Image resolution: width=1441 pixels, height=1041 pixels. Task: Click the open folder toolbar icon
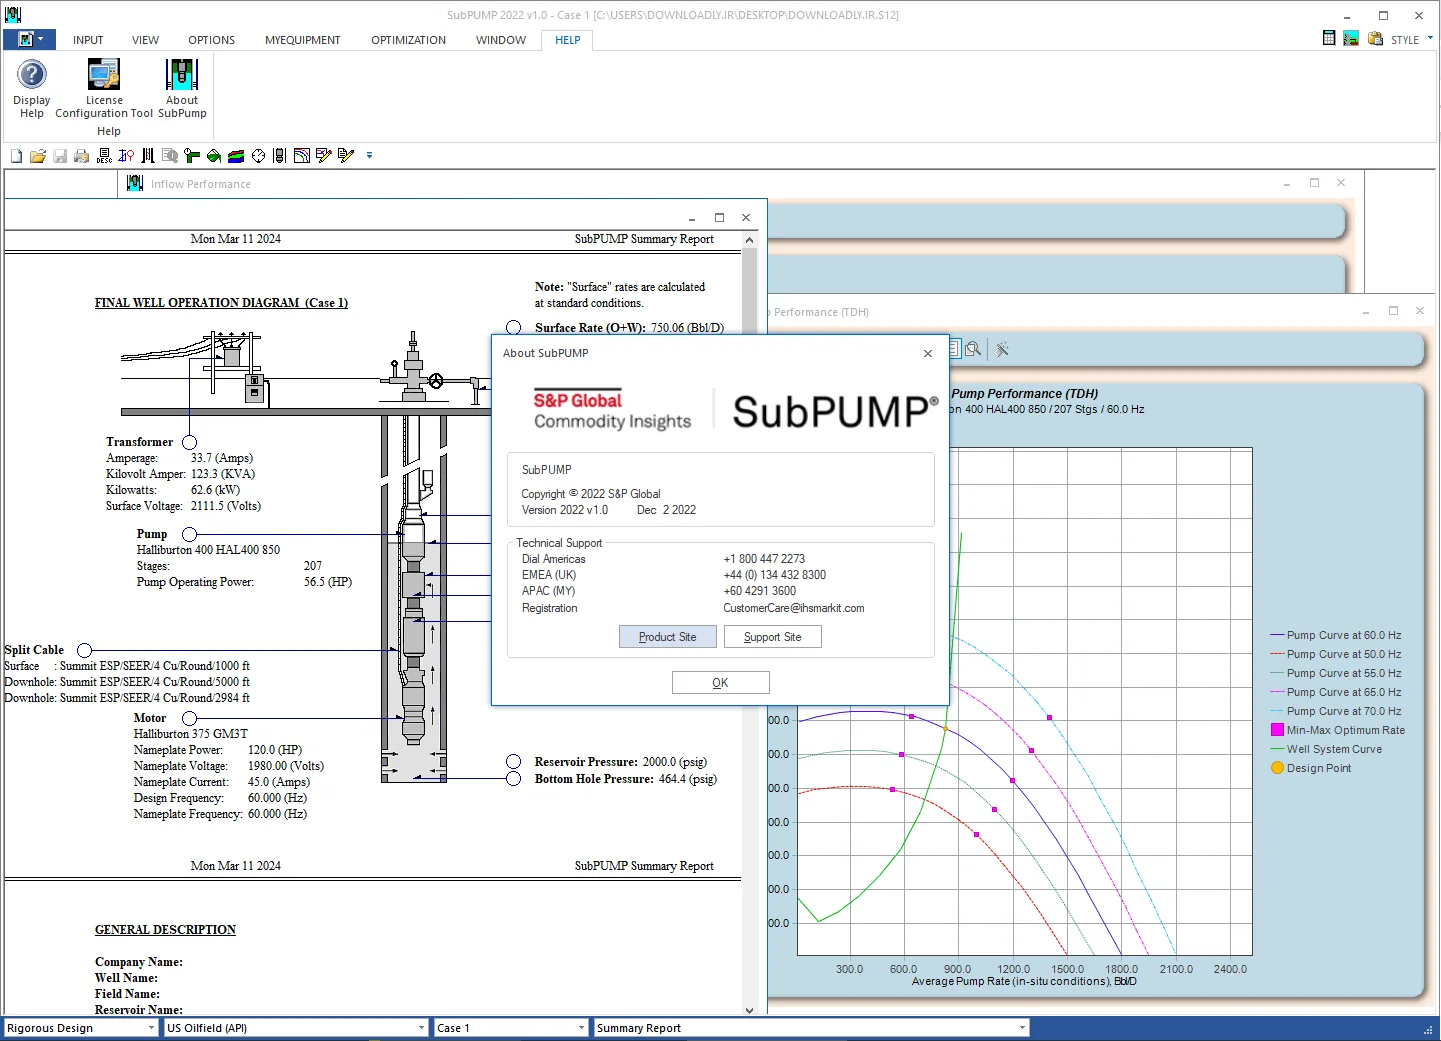[x=38, y=156]
